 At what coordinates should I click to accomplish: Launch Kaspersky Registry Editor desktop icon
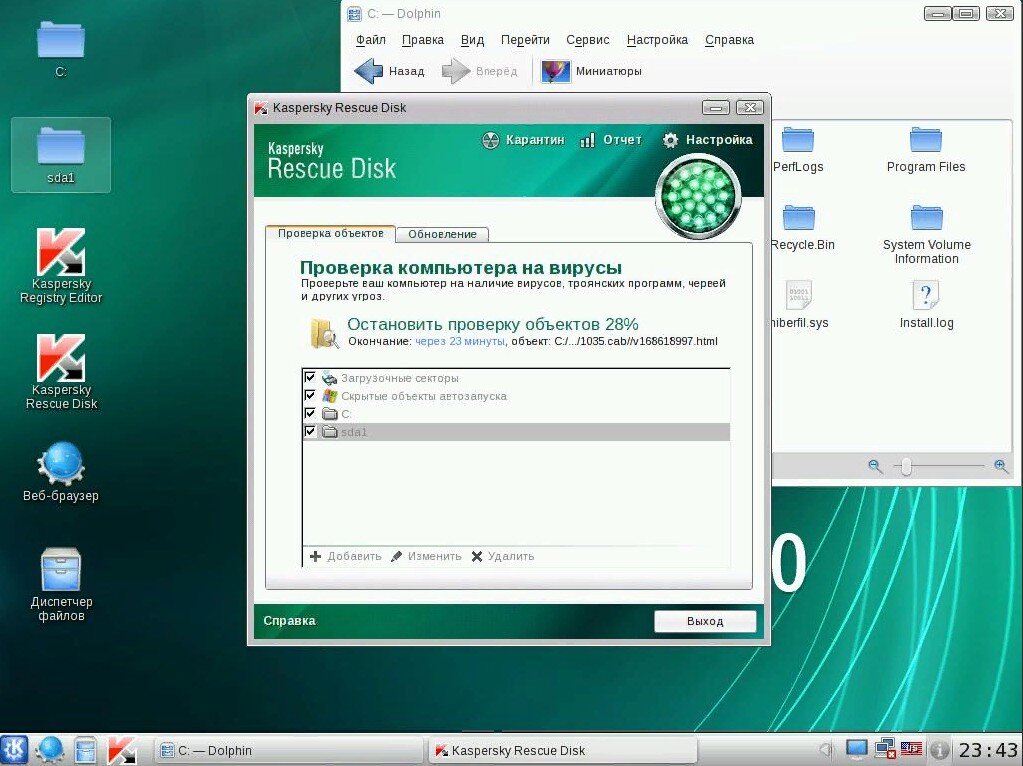point(61,266)
